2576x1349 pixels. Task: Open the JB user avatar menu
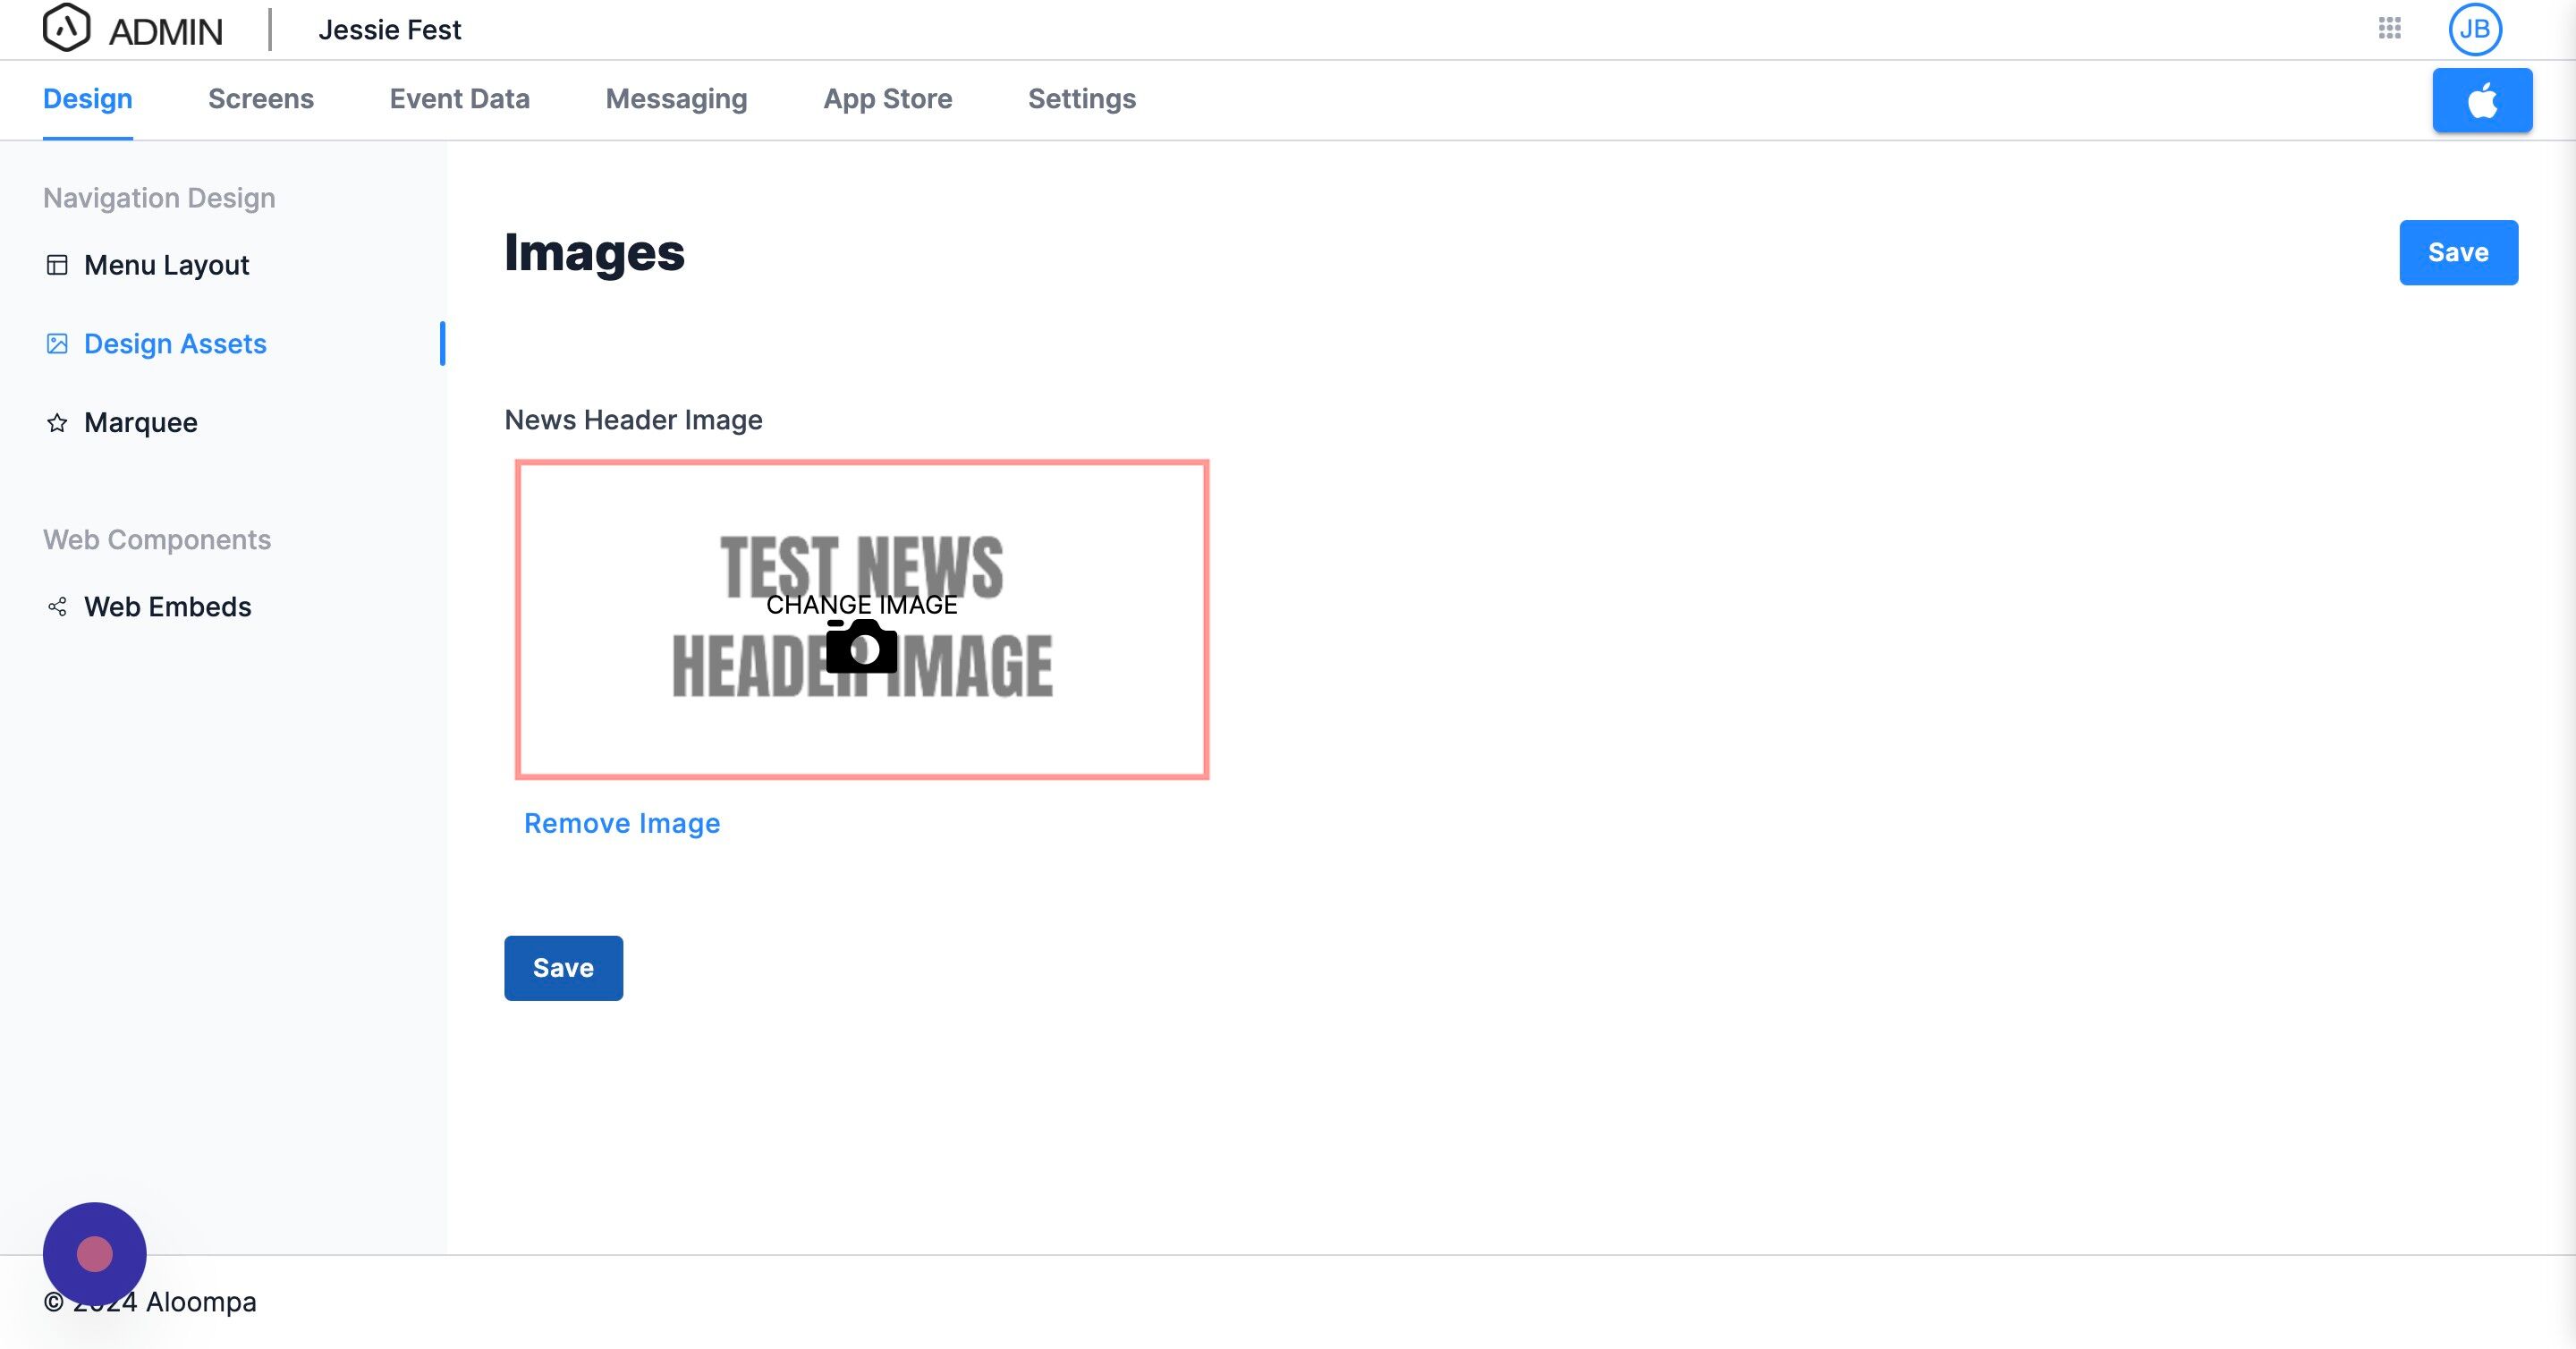click(2474, 29)
